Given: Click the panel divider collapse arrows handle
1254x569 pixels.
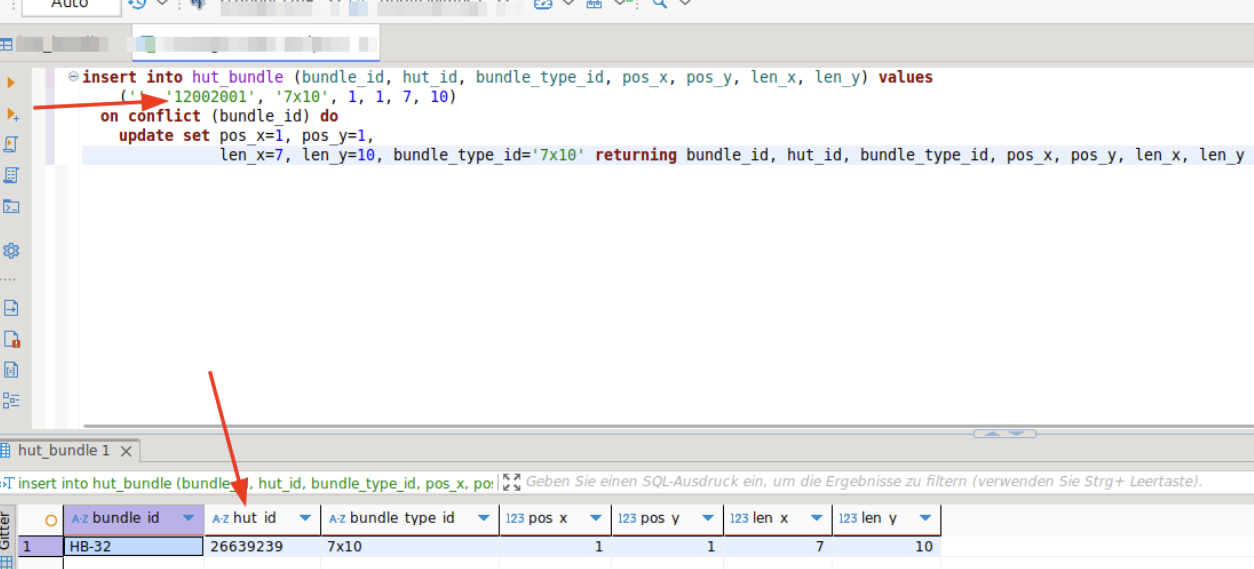Looking at the screenshot, I should coord(1004,434).
